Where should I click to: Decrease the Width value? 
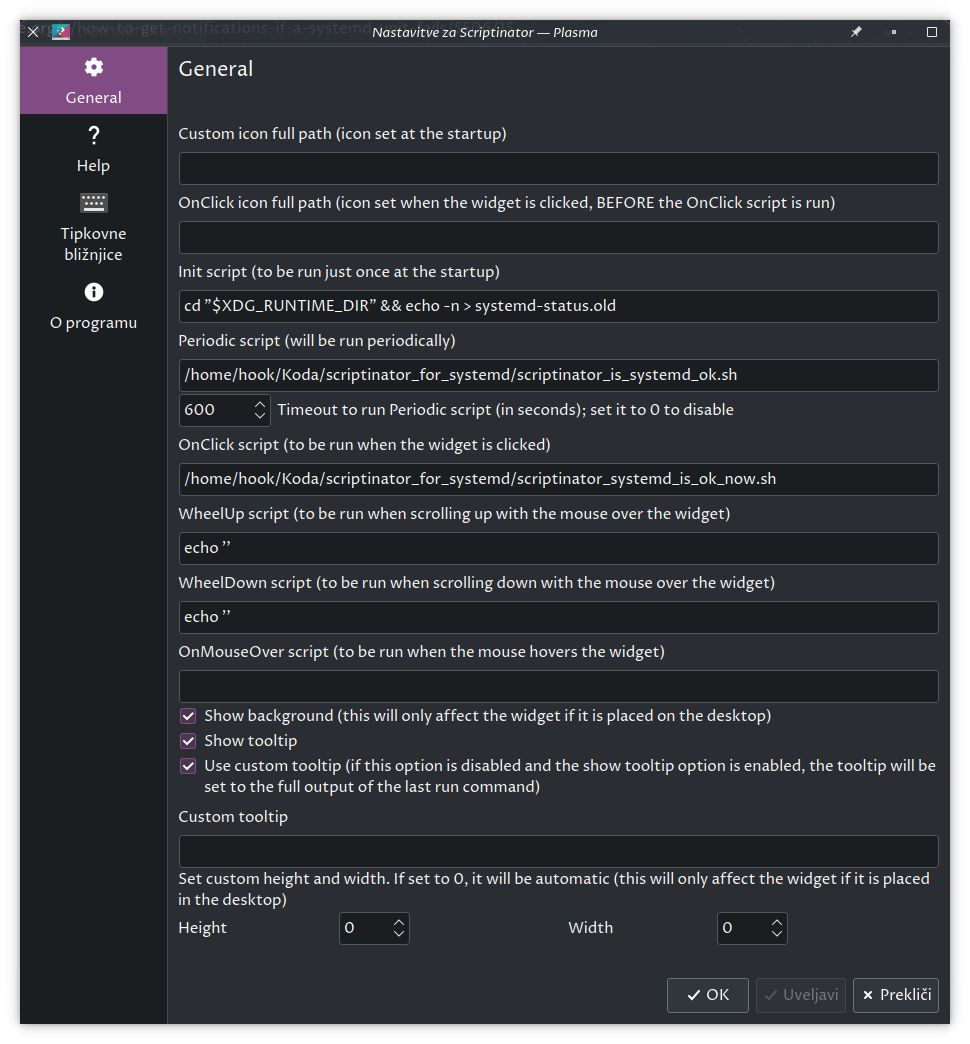tap(777, 934)
